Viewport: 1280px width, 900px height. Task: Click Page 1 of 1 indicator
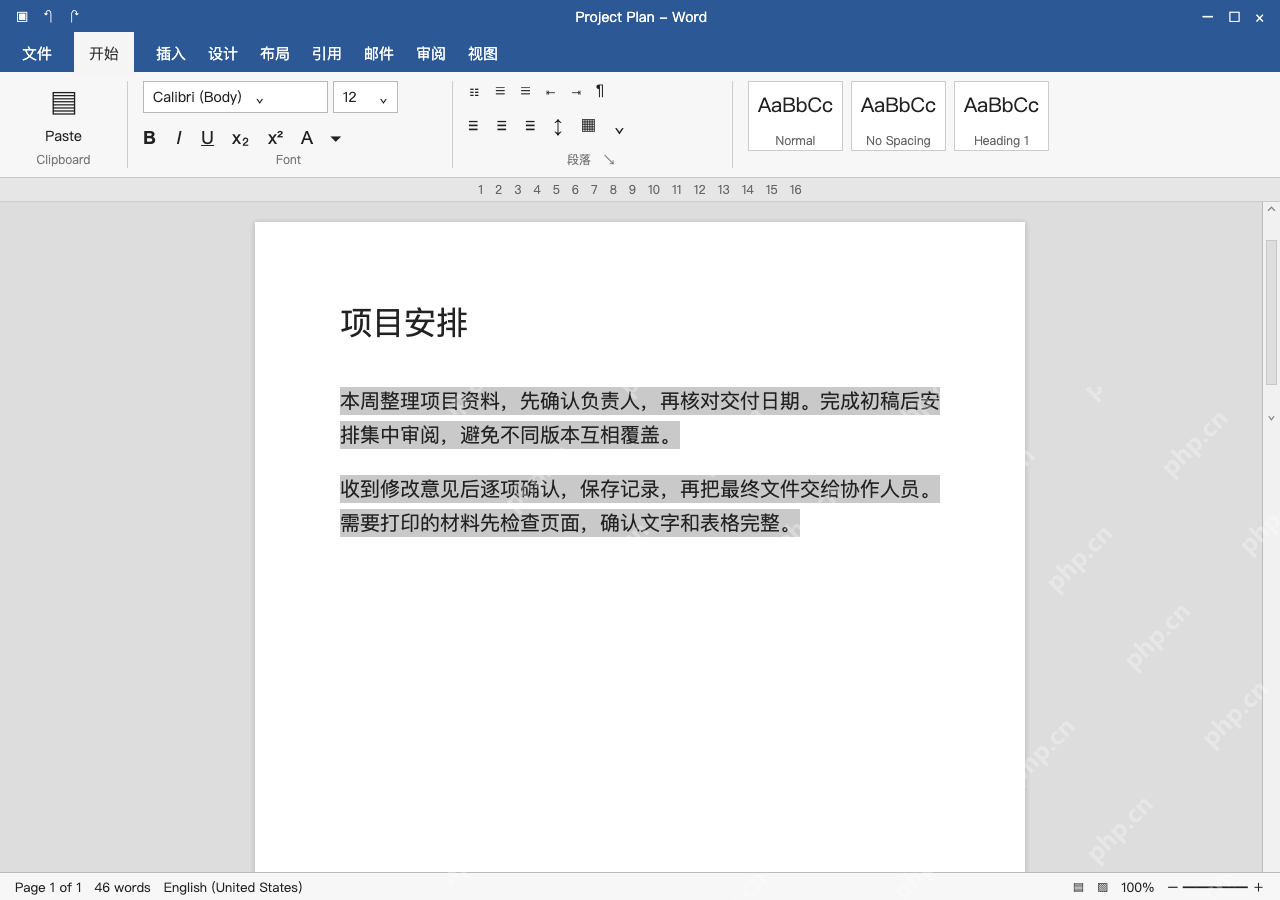(48, 887)
